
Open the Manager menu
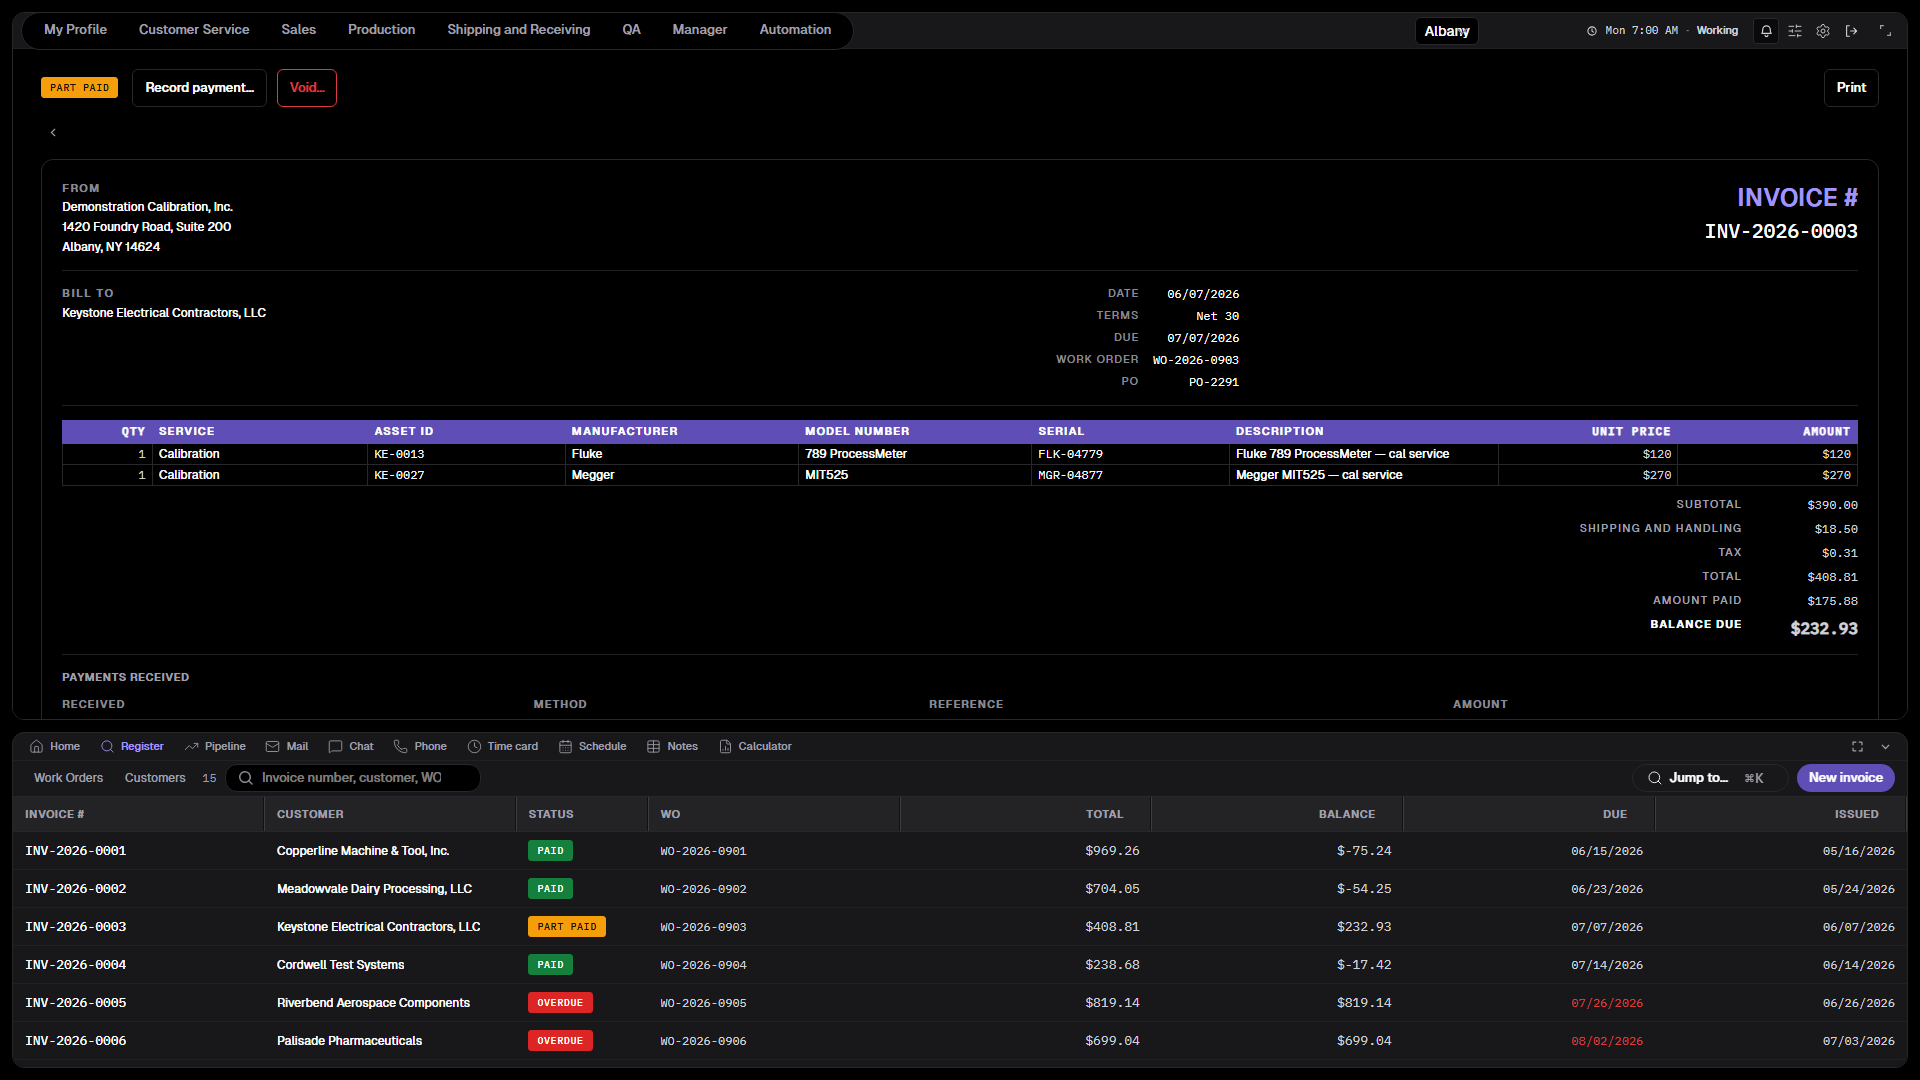[699, 30]
